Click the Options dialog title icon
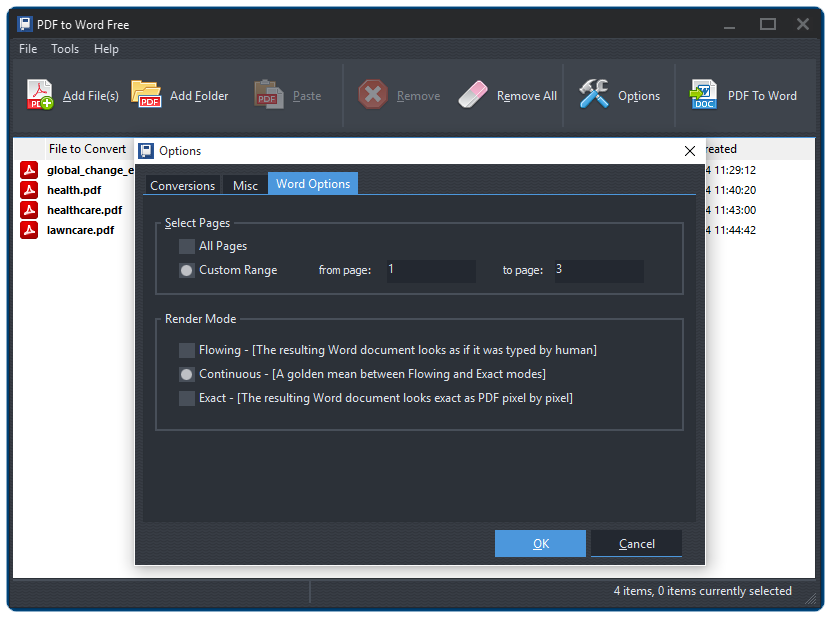 click(146, 151)
